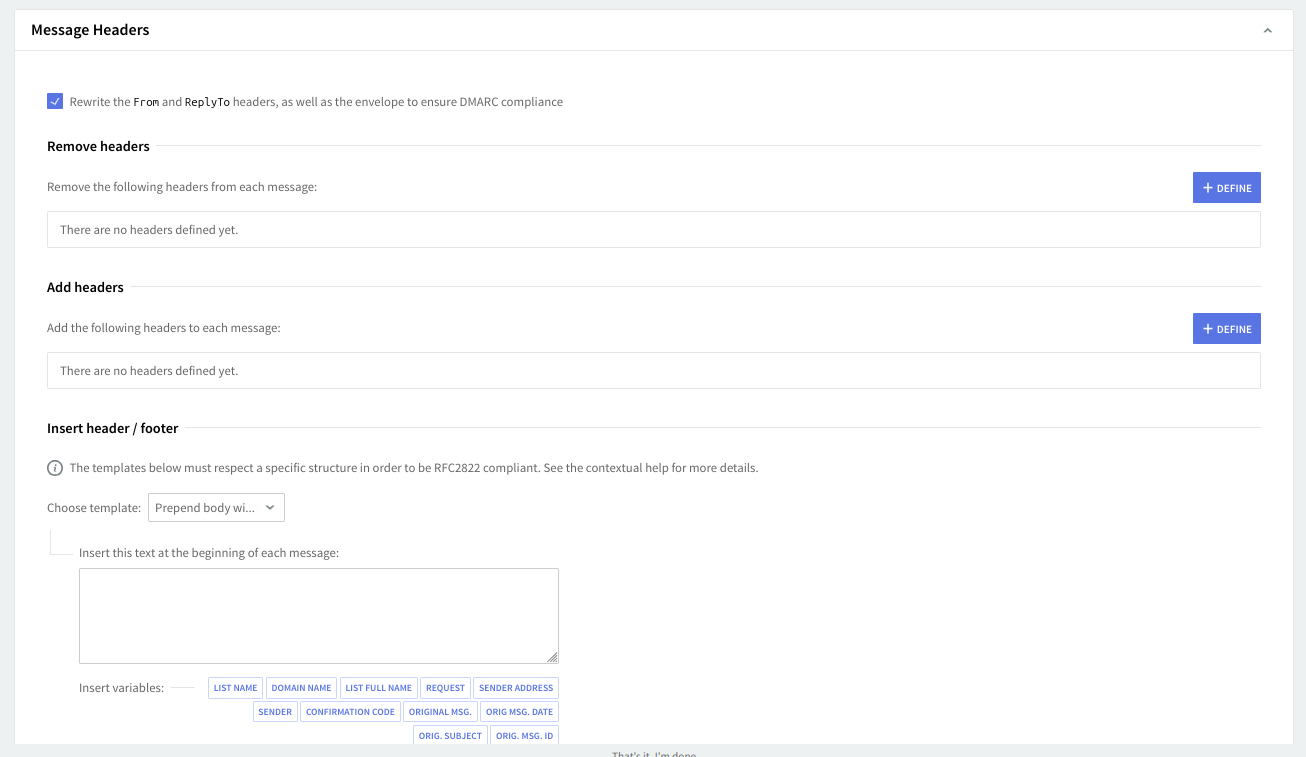
Task: Insert the ORIG. MSG. ID variable
Action: click(x=524, y=736)
